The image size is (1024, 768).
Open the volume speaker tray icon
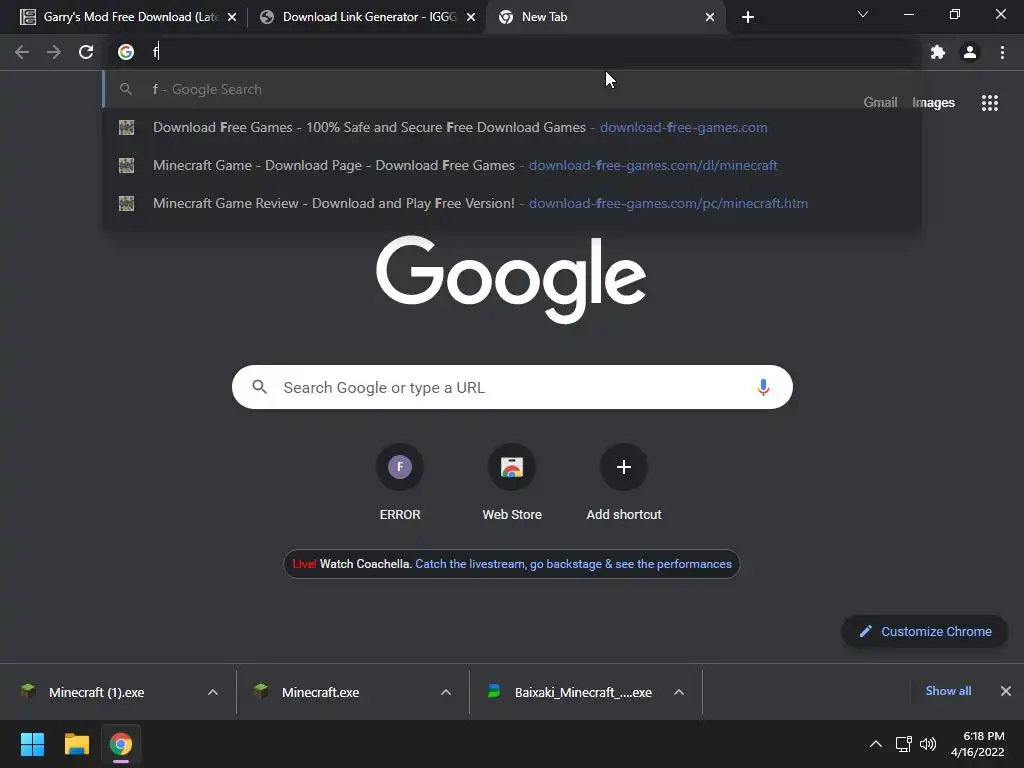pos(928,744)
